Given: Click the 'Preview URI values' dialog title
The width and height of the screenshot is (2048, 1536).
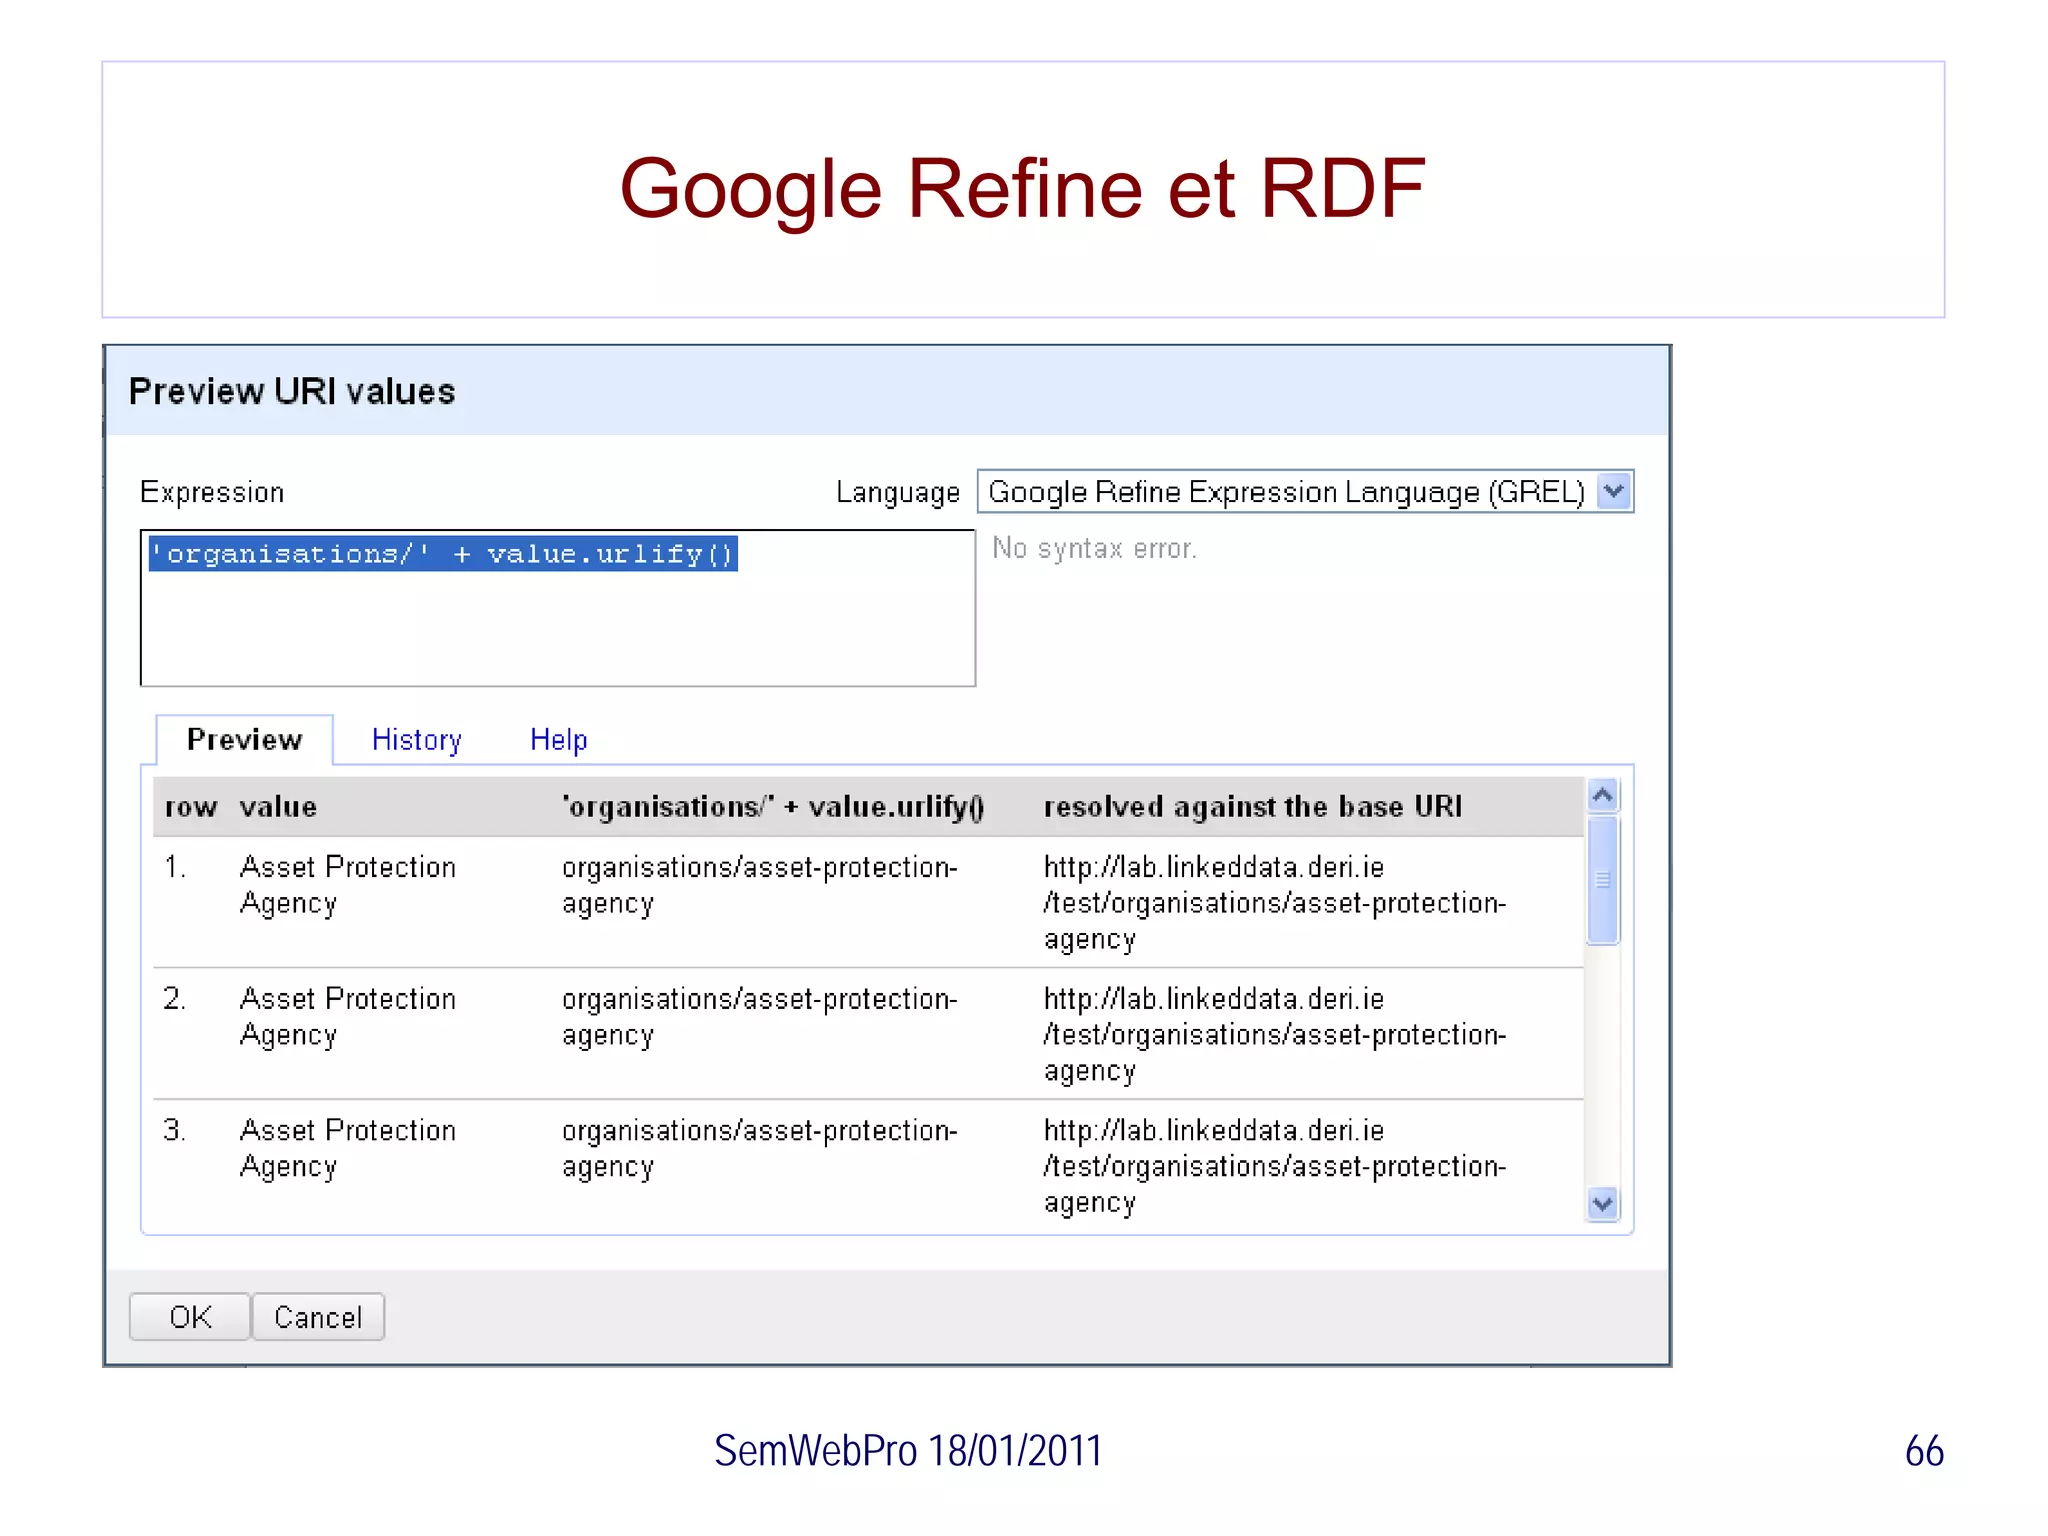Looking at the screenshot, I should tap(292, 391).
